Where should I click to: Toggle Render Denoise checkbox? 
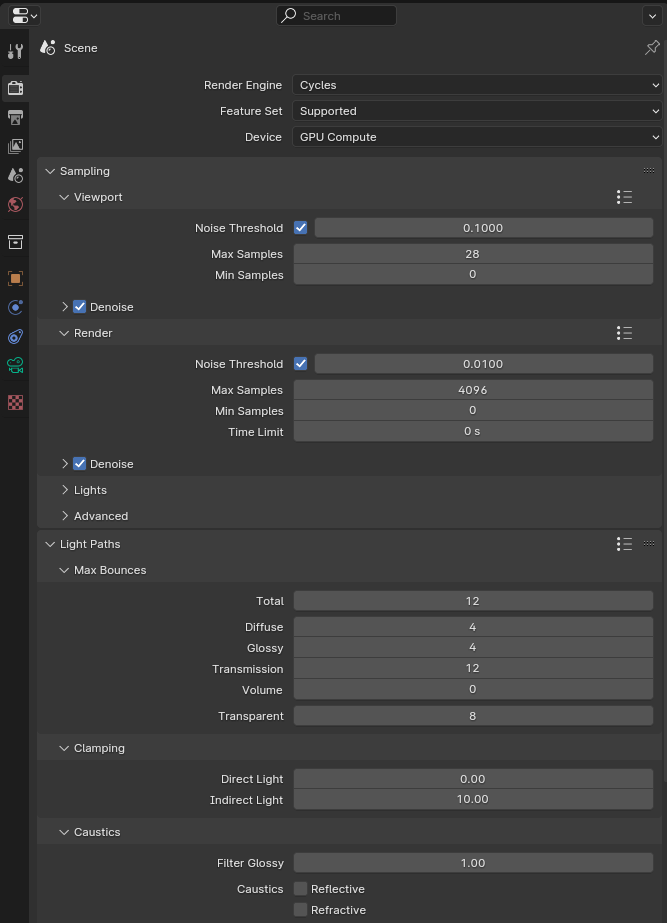pyautogui.click(x=80, y=464)
